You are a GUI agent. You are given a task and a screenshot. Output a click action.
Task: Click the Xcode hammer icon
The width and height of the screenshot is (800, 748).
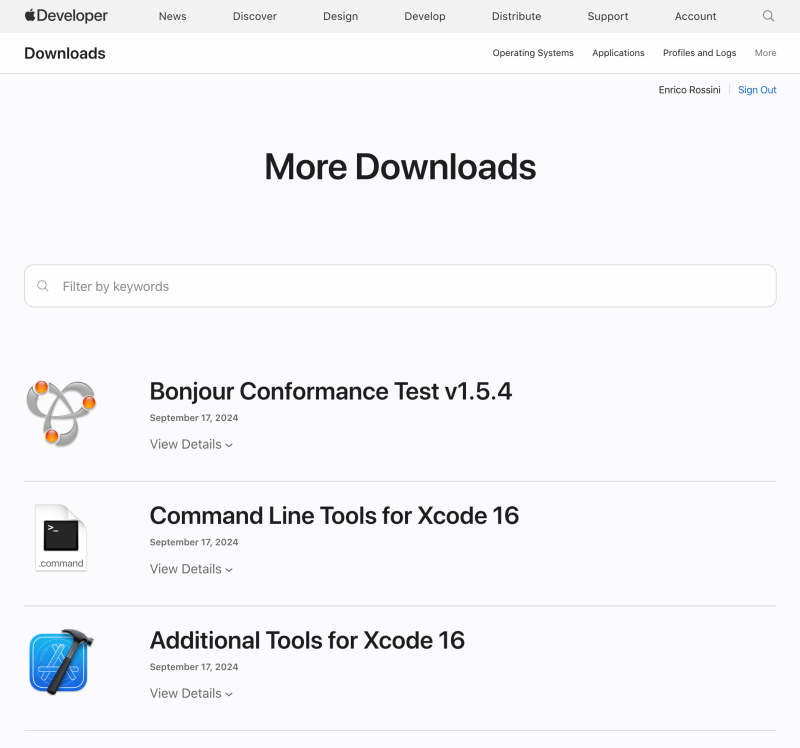pyautogui.click(x=61, y=662)
